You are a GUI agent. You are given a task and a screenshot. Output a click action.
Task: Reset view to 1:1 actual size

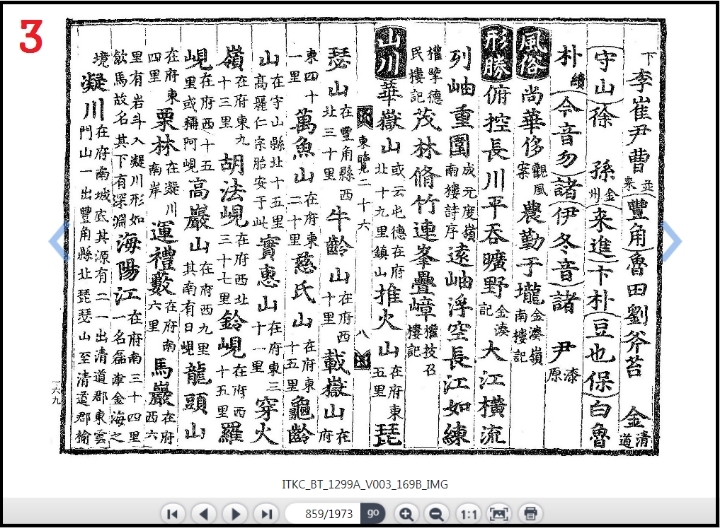click(467, 513)
